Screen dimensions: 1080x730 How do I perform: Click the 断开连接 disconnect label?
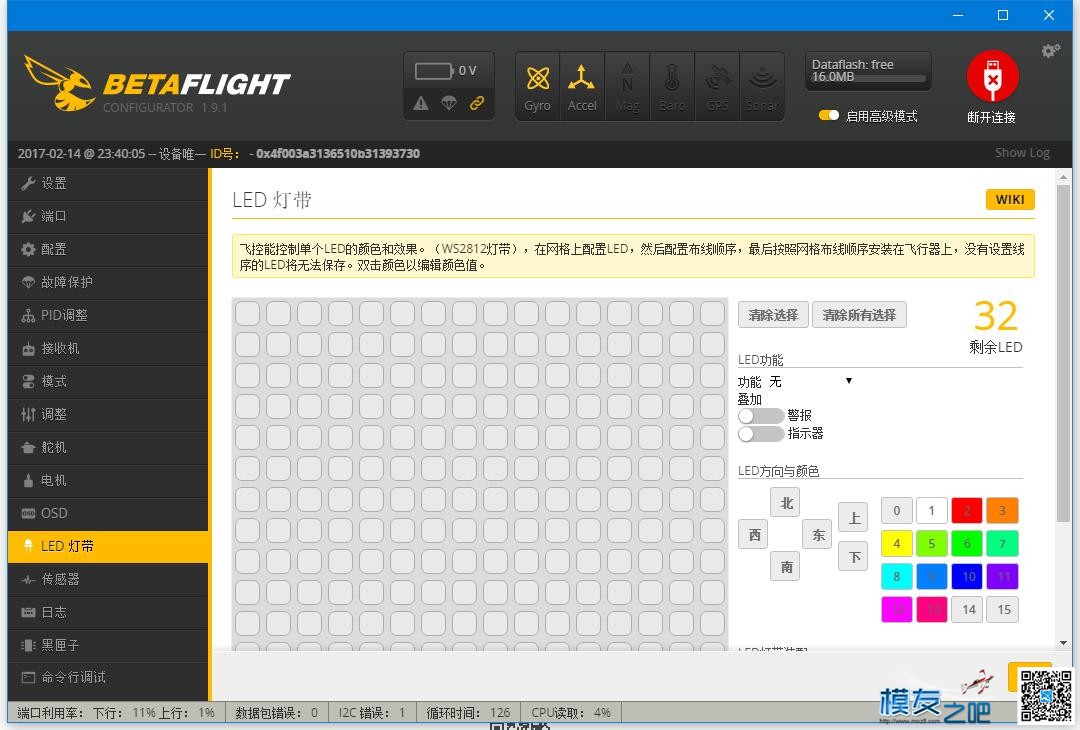coord(991,117)
